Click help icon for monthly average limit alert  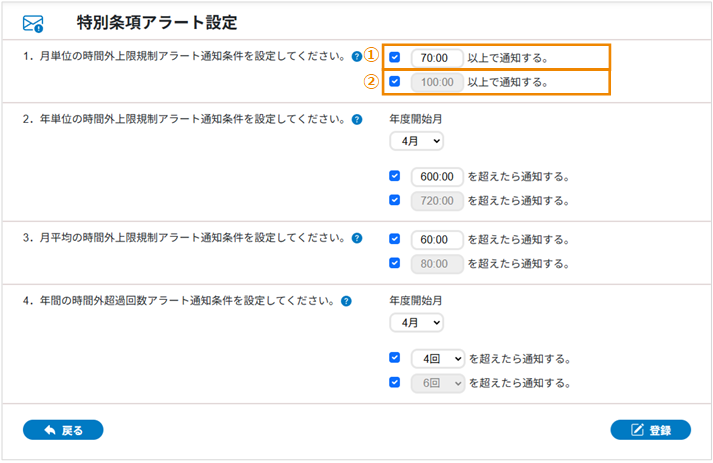[x=357, y=239]
